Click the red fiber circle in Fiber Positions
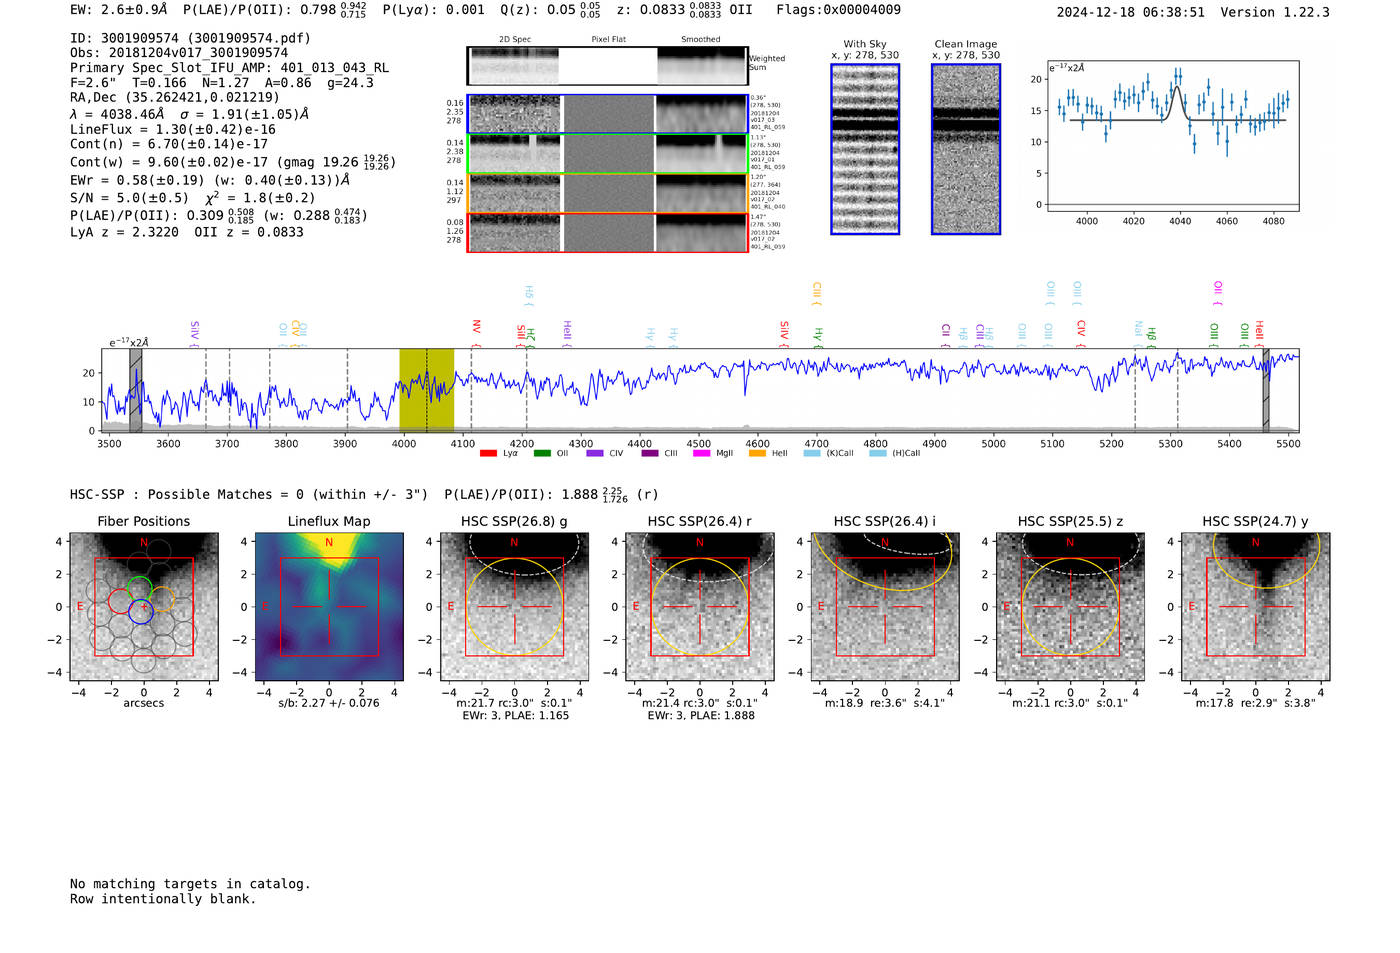This screenshot has width=1400, height=953. (120, 601)
